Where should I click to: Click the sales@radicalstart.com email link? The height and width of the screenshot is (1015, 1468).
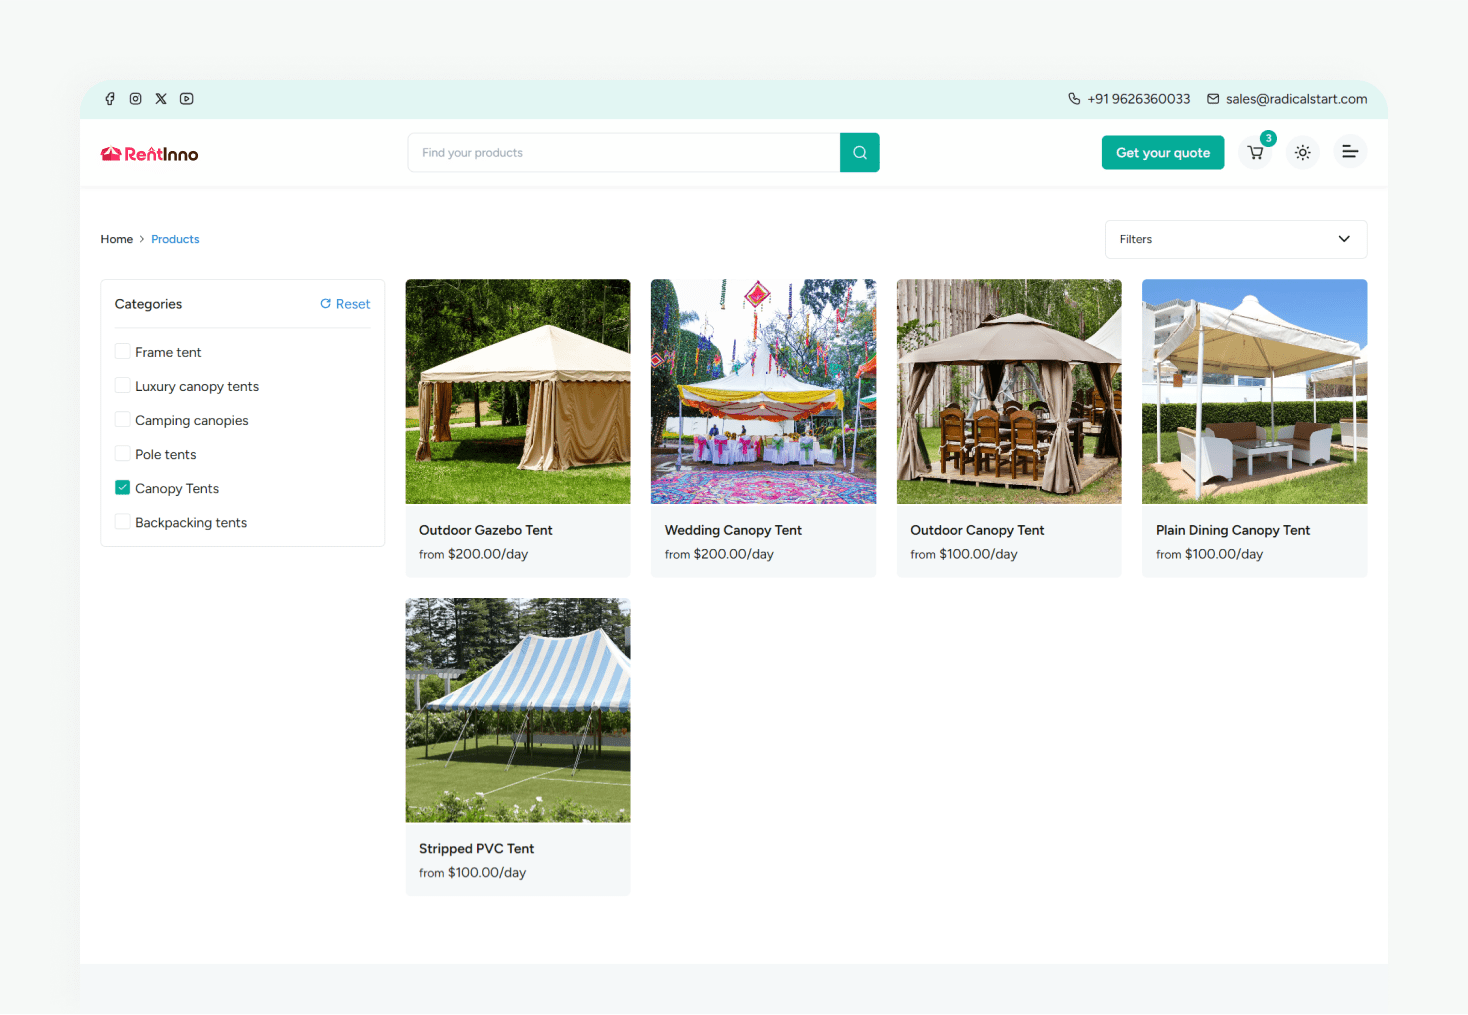(x=1296, y=99)
